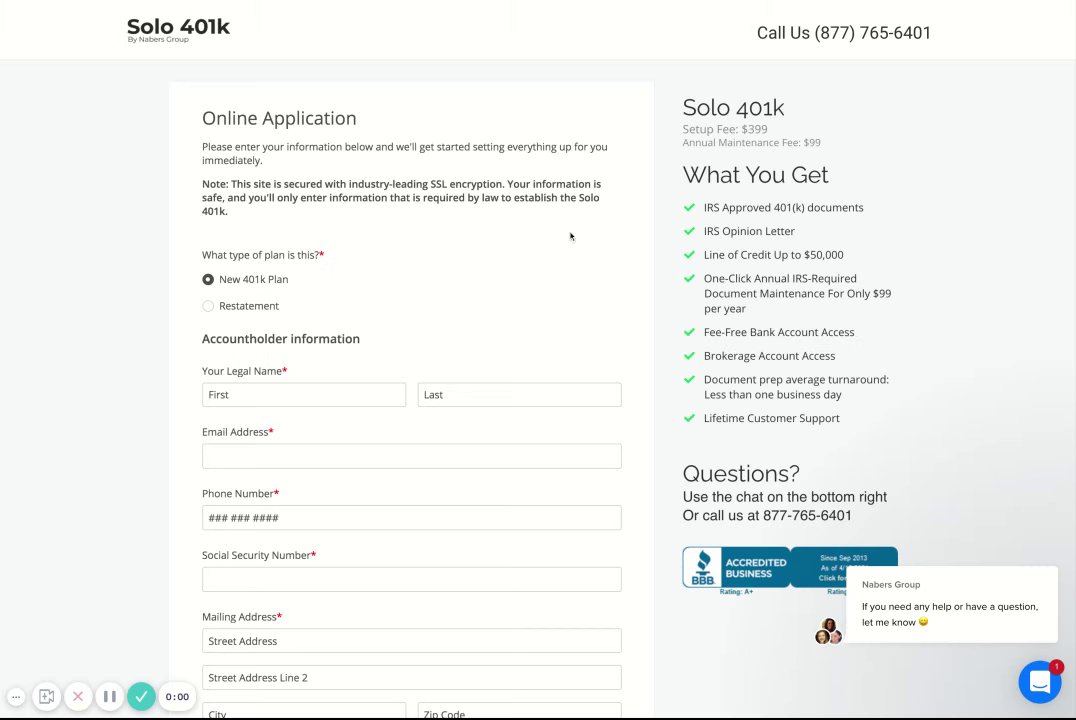
Task: Click the Social Security Number field
Action: pos(411,579)
